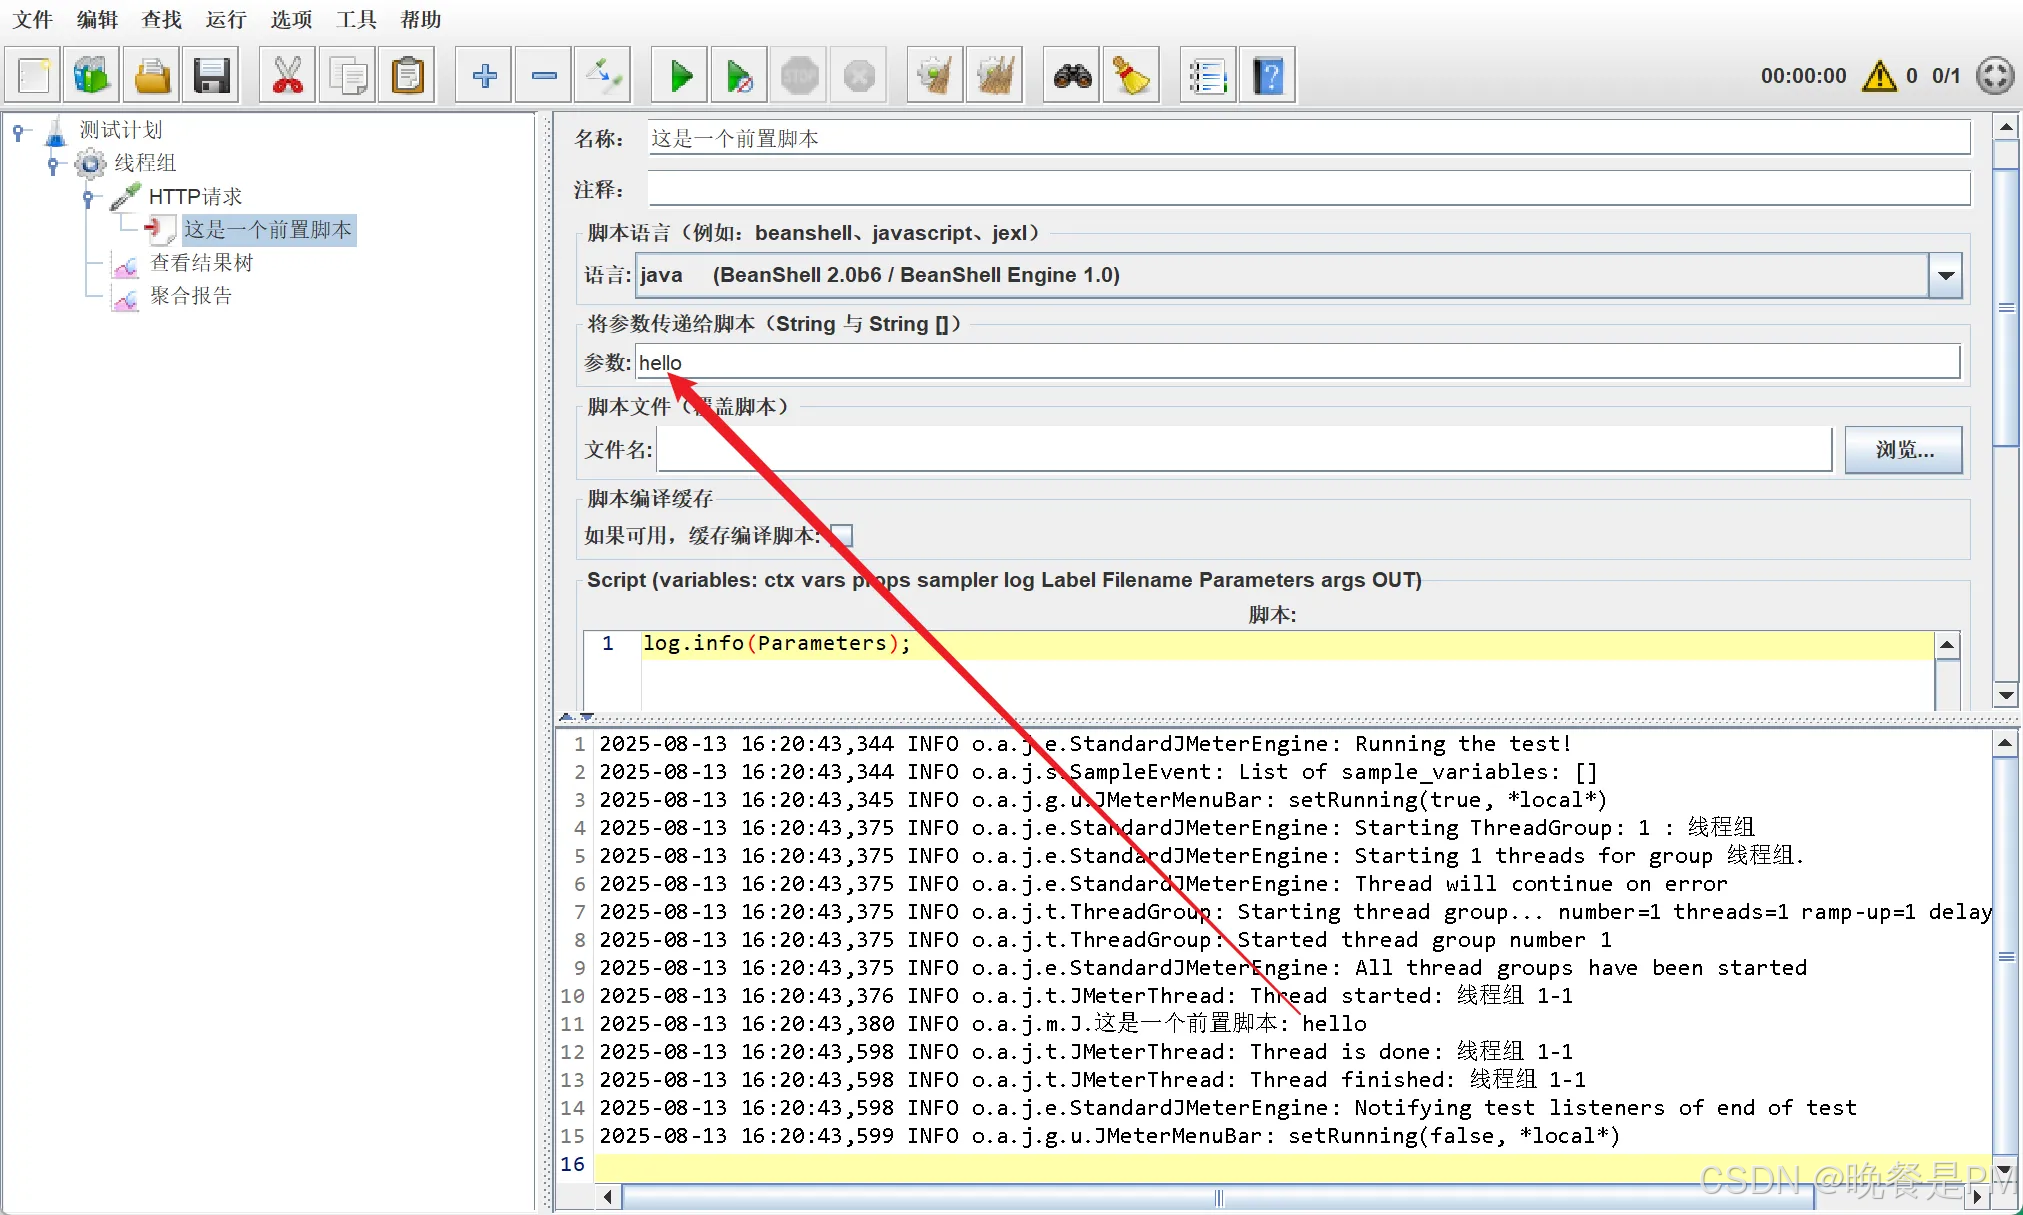Click the 浏览... button

point(1903,450)
